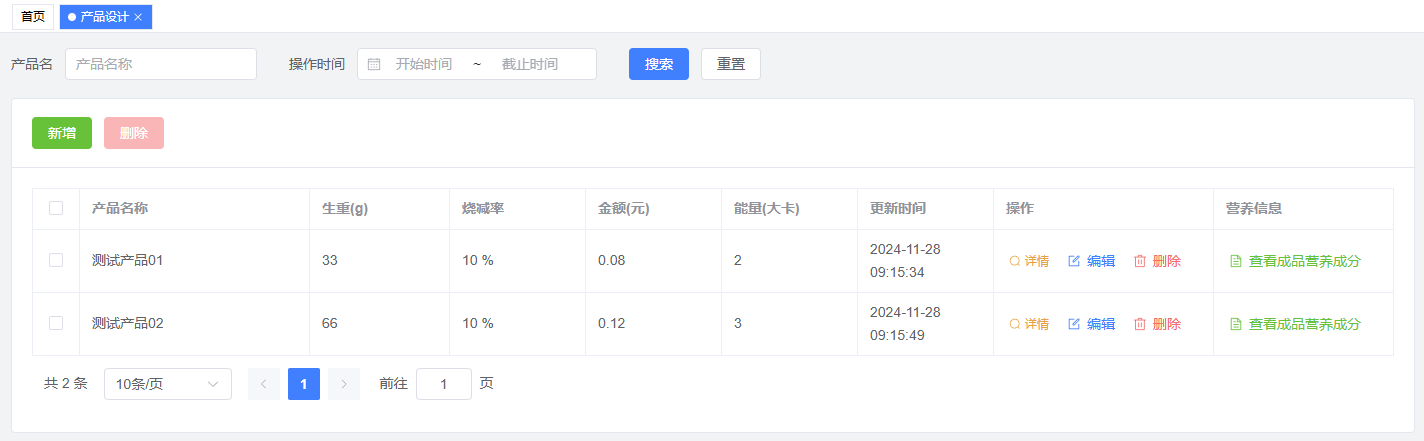Click the 前往 page jump input
Image resolution: width=1424 pixels, height=441 pixels.
tap(444, 384)
